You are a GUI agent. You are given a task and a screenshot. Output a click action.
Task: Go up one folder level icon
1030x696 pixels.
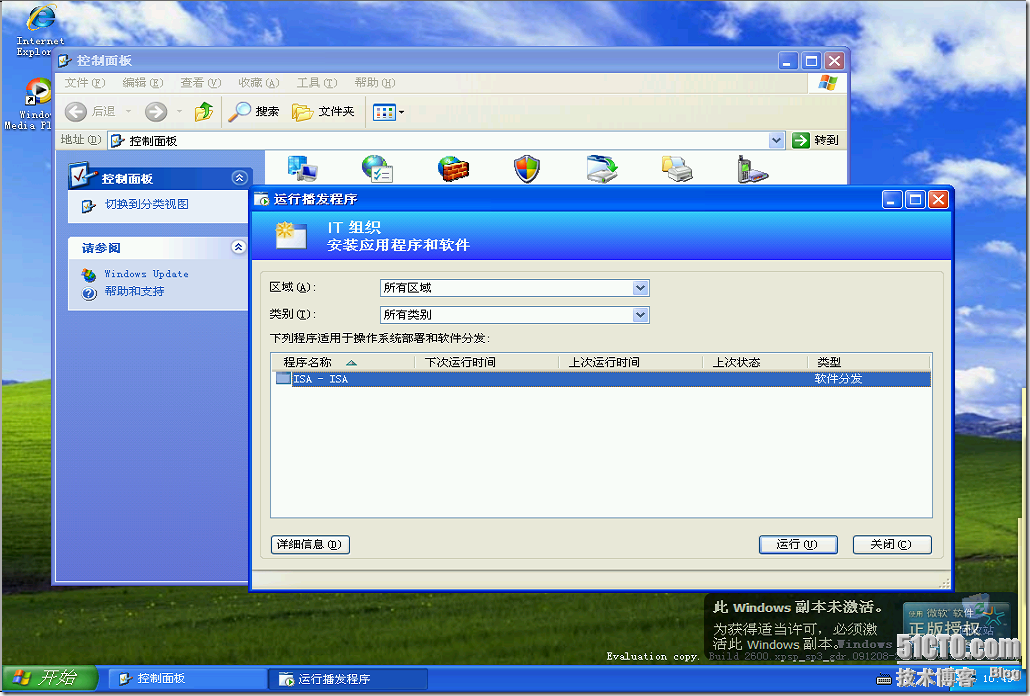(x=204, y=112)
